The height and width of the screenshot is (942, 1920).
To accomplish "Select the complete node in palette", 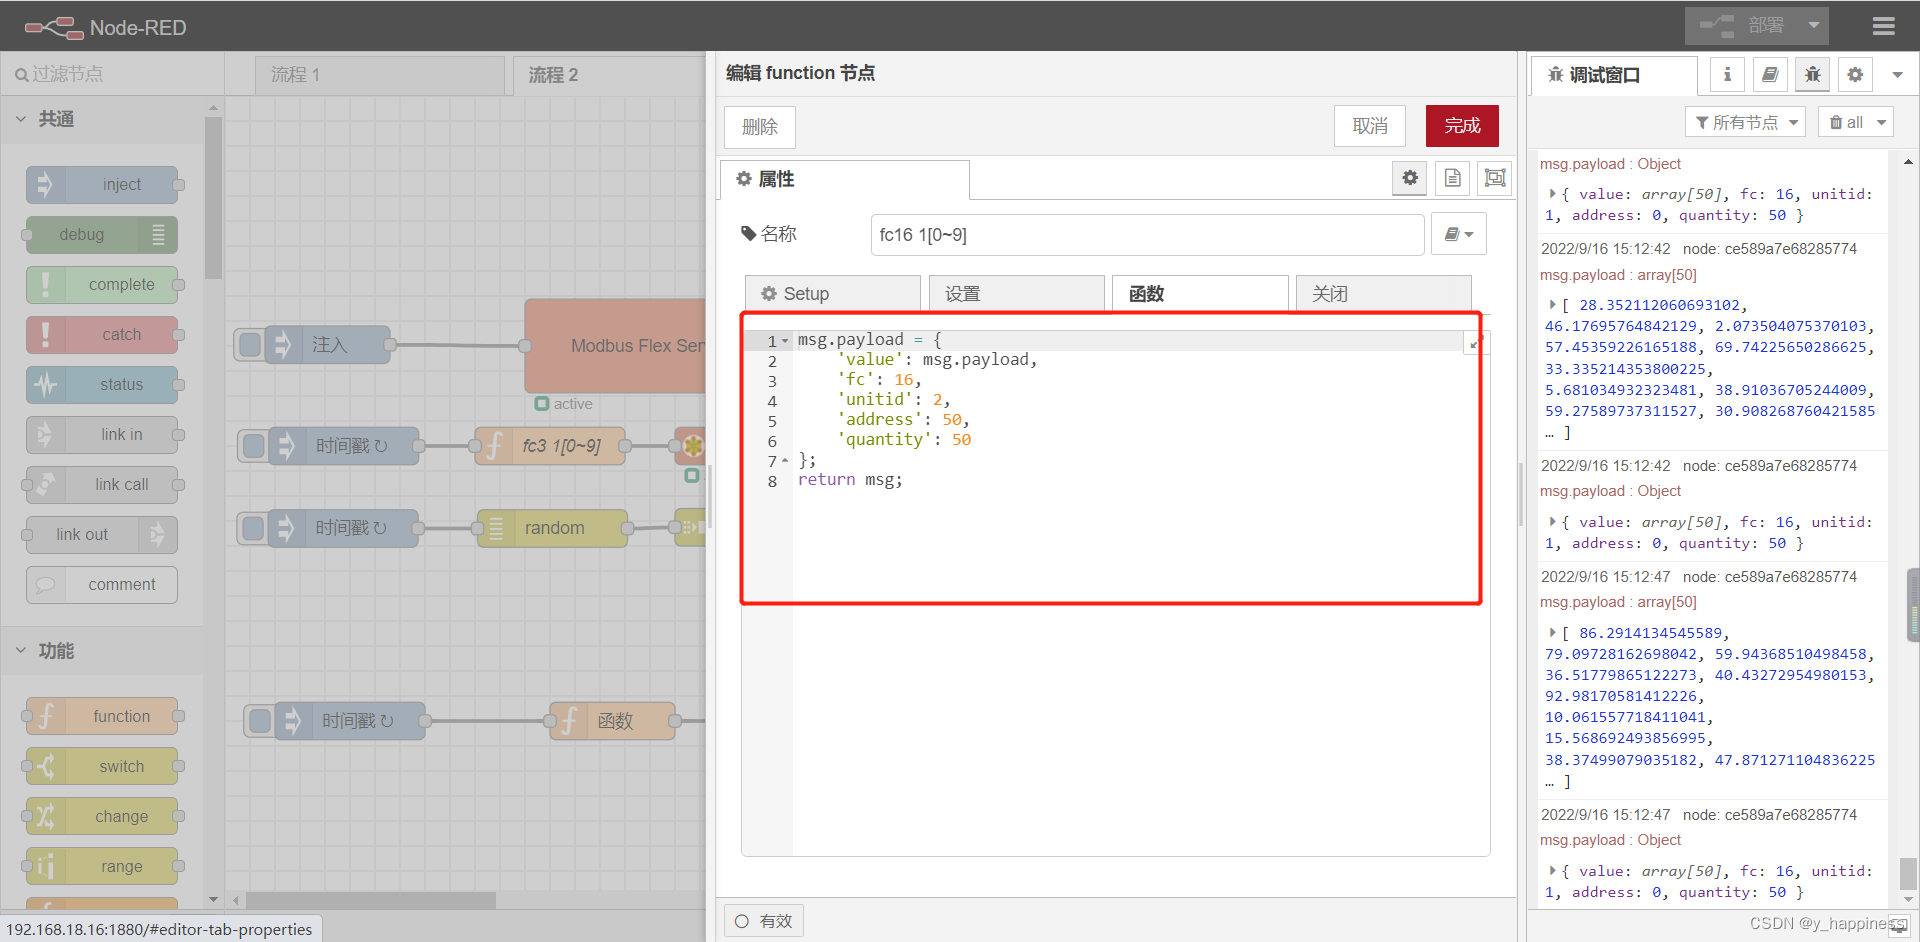I will click(x=102, y=284).
